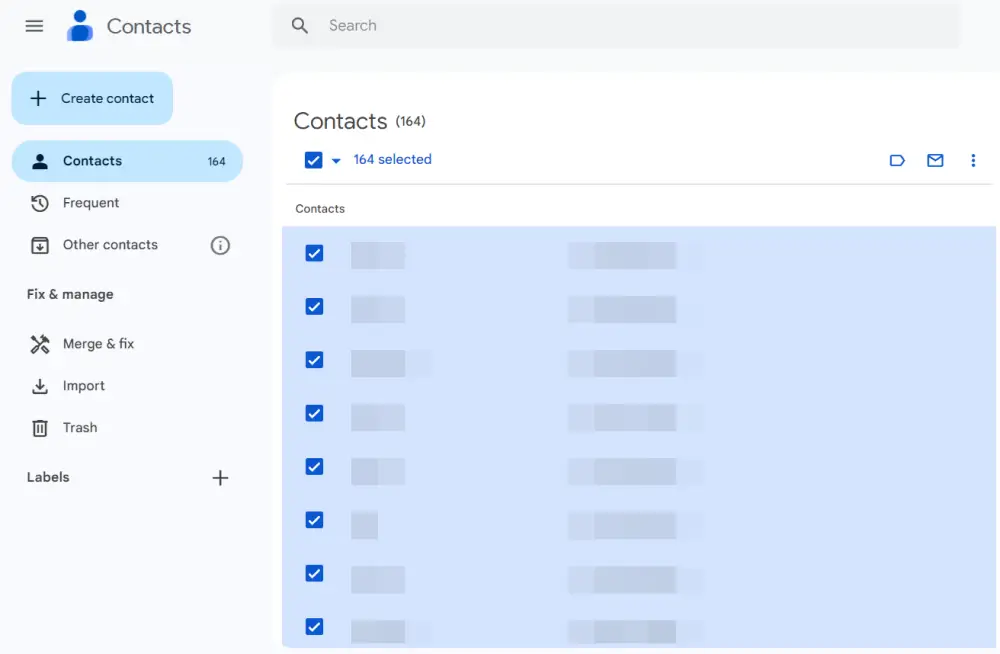Uncheck the last visible contact row

pos(314,627)
